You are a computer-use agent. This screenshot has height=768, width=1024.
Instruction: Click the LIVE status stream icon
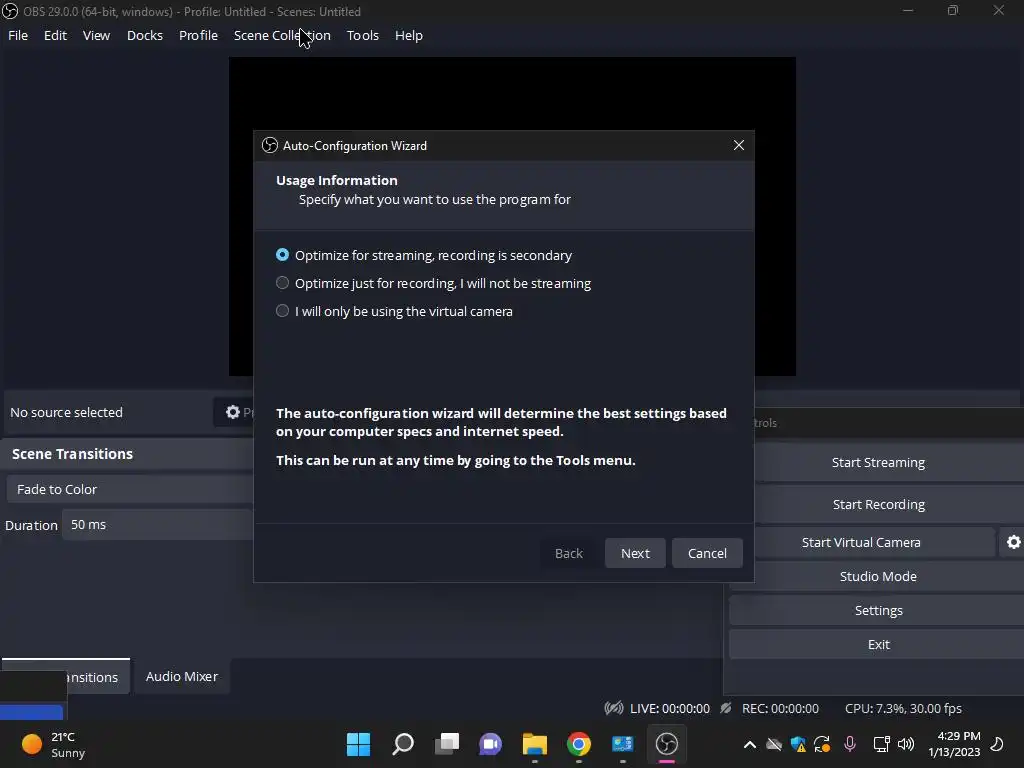pos(613,708)
